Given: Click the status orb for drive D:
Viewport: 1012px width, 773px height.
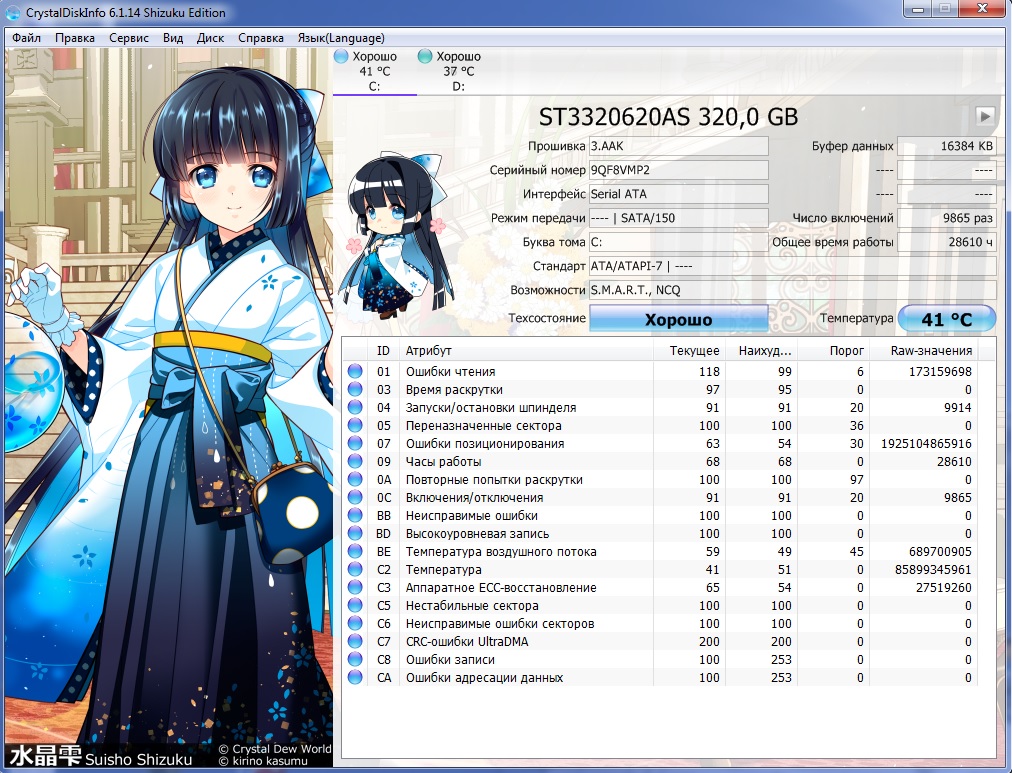Looking at the screenshot, I should tap(425, 57).
